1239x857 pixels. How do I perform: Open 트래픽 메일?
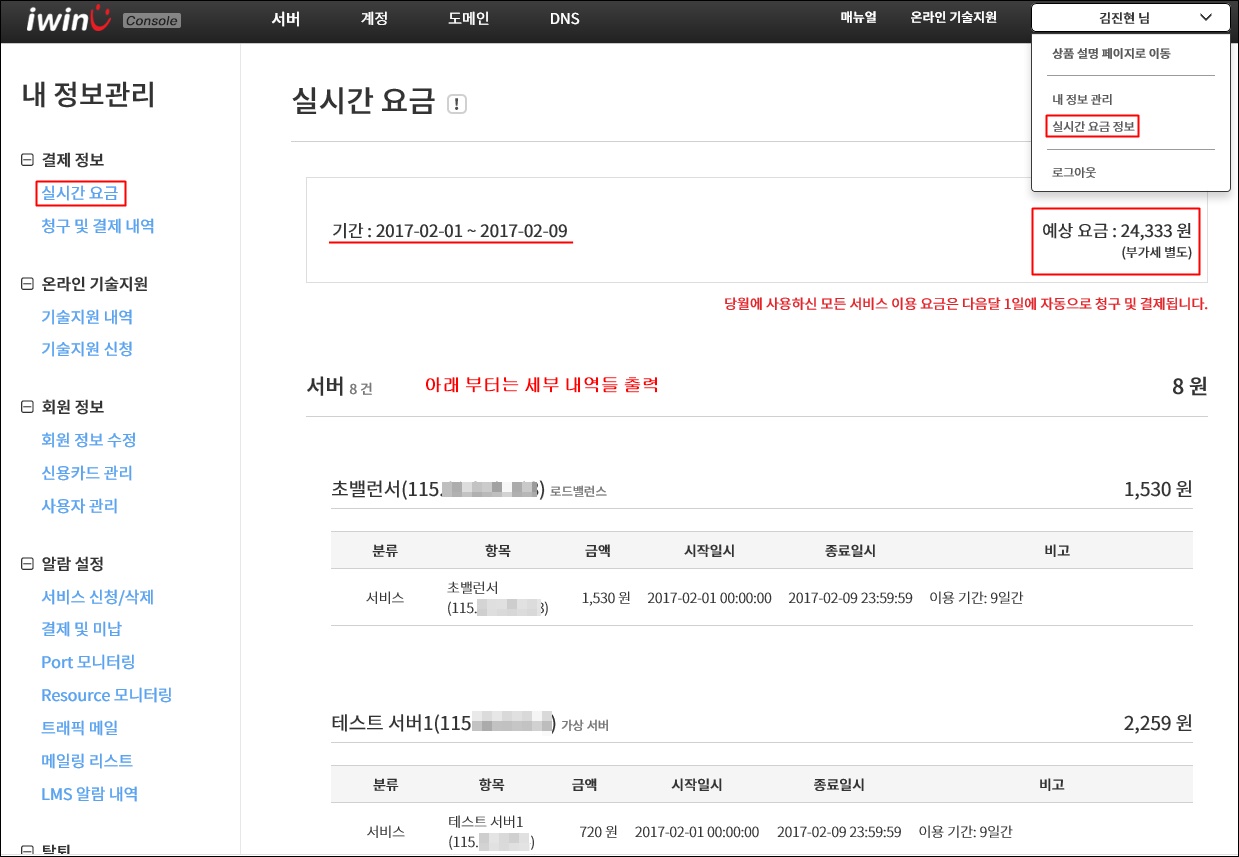pyautogui.click(x=80, y=728)
